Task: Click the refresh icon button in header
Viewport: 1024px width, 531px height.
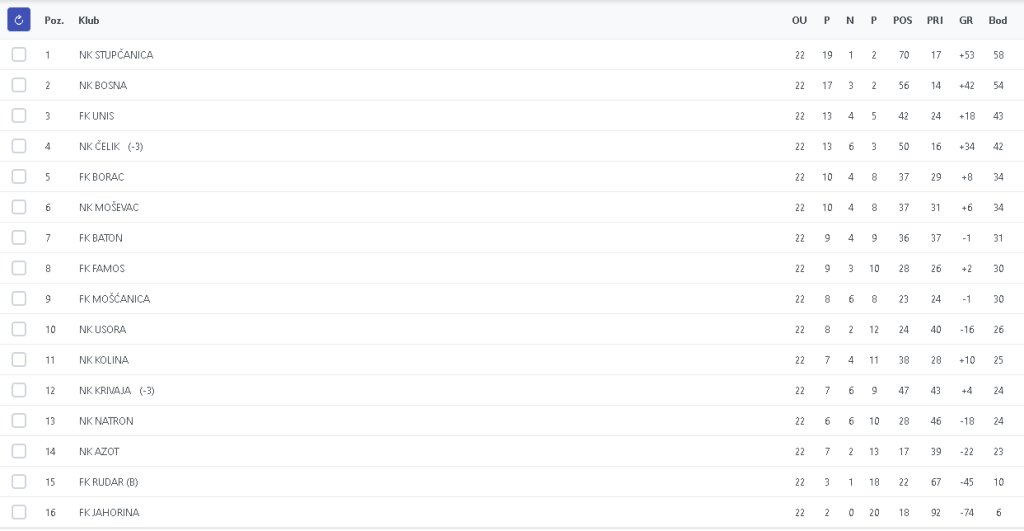Action: [x=19, y=20]
